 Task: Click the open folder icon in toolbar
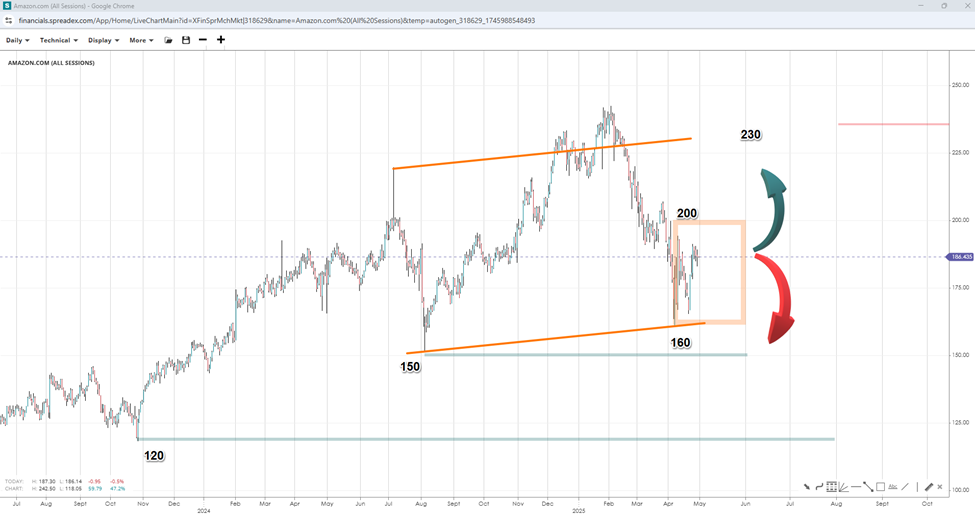click(x=169, y=40)
